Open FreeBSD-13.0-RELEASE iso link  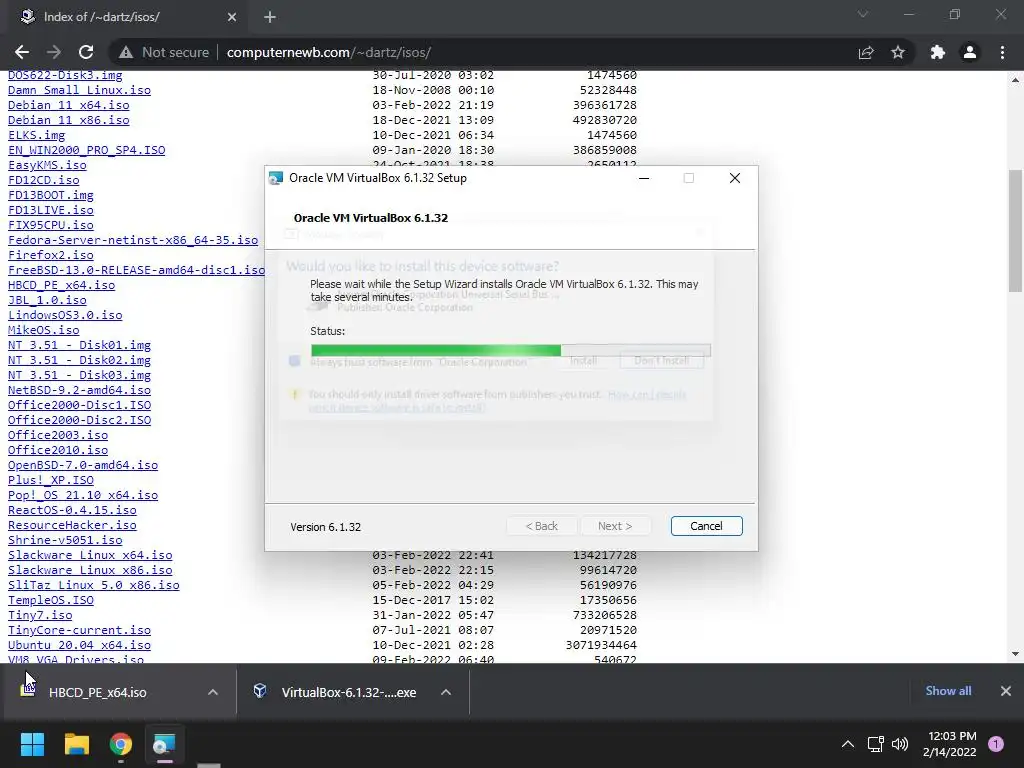click(136, 270)
